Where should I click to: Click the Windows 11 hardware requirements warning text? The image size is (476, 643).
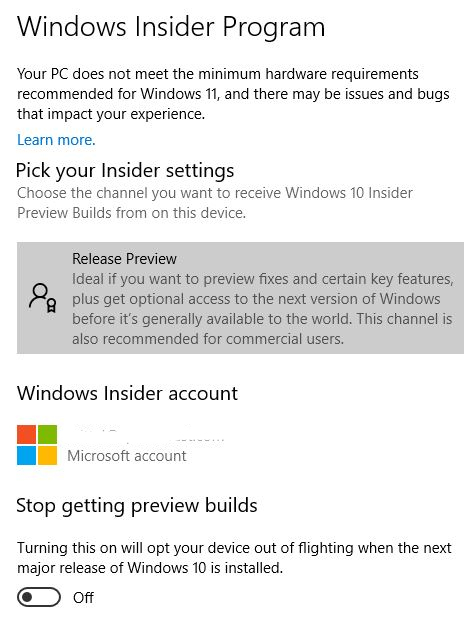click(x=233, y=94)
